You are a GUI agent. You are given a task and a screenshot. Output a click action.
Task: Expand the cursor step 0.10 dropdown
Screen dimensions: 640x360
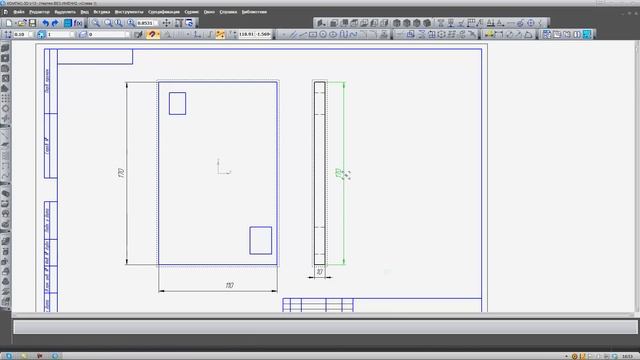(31, 35)
